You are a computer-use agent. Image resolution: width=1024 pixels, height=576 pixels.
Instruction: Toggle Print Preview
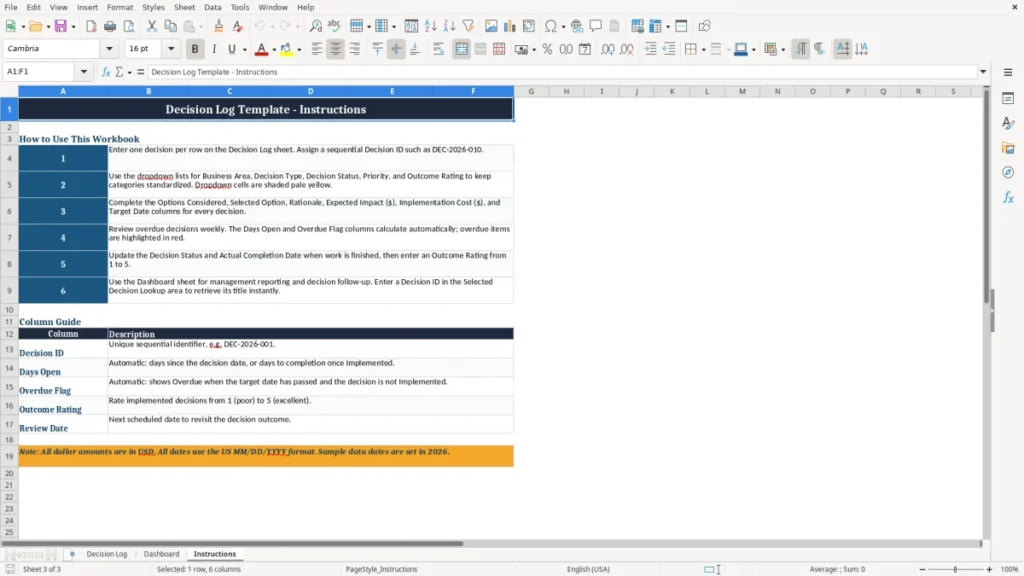(129, 26)
